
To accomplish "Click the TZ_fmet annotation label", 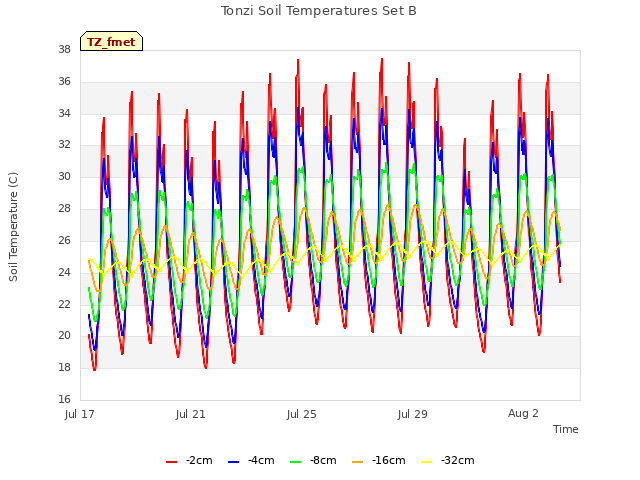I will tap(111, 42).
